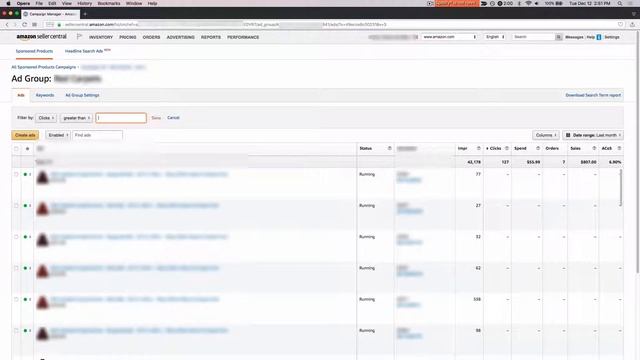Viewport: 640px width, 360px height.
Task: Click the flag icon next to Seller Central logo
Action: point(79,37)
